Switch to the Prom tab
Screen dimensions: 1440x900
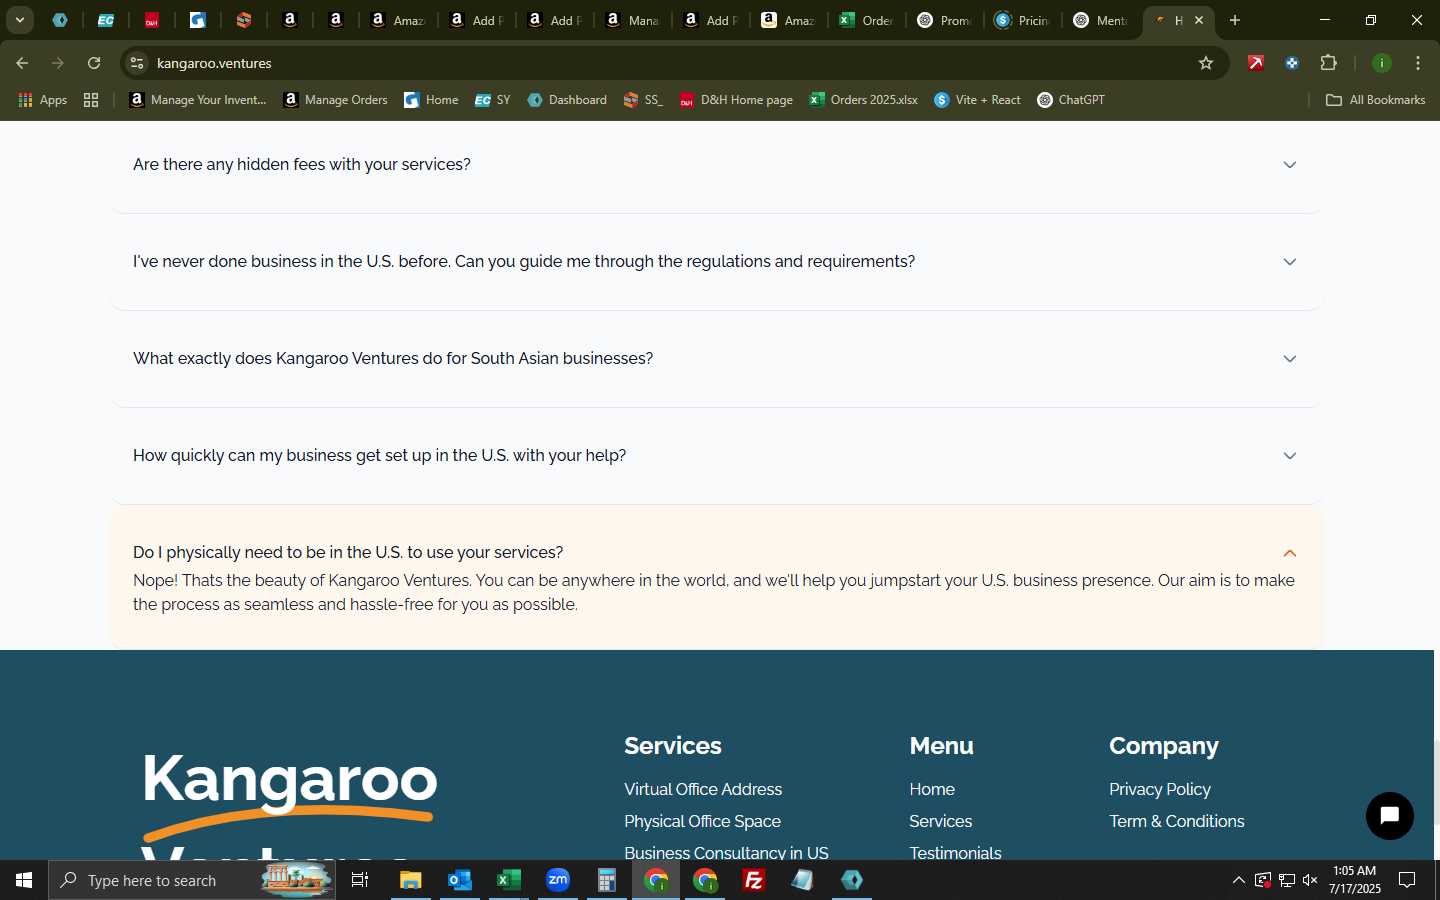944,20
